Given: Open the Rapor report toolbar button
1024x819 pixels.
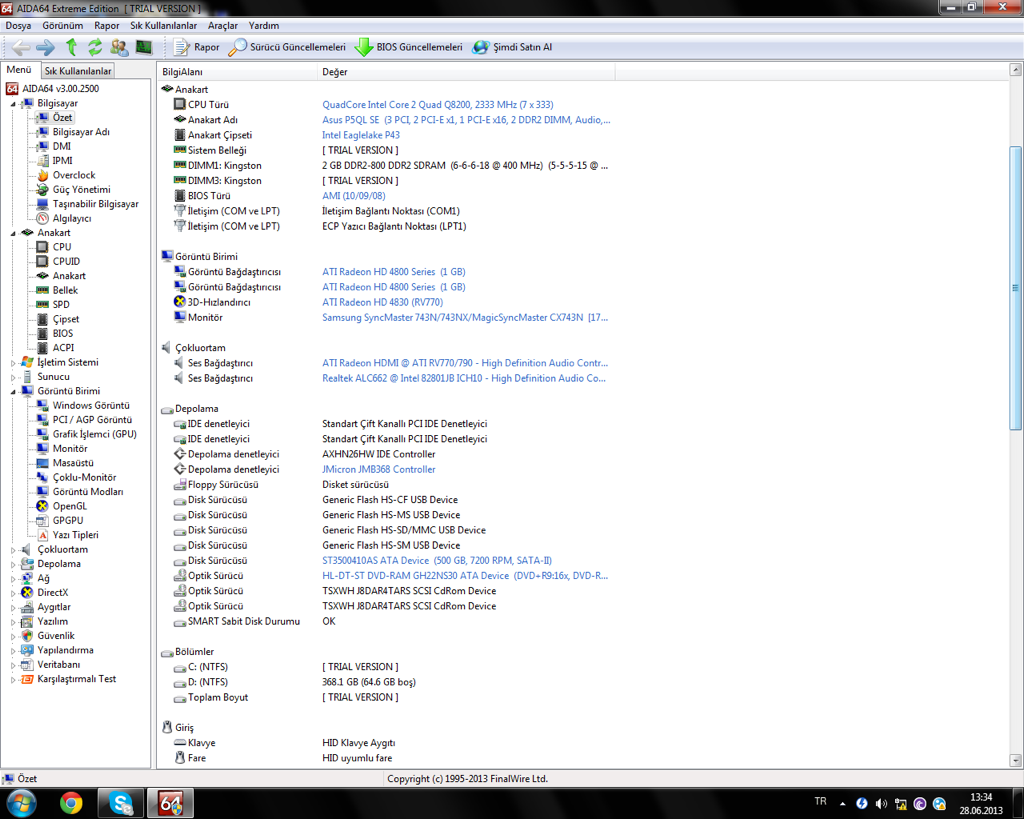Looking at the screenshot, I should tap(197, 47).
